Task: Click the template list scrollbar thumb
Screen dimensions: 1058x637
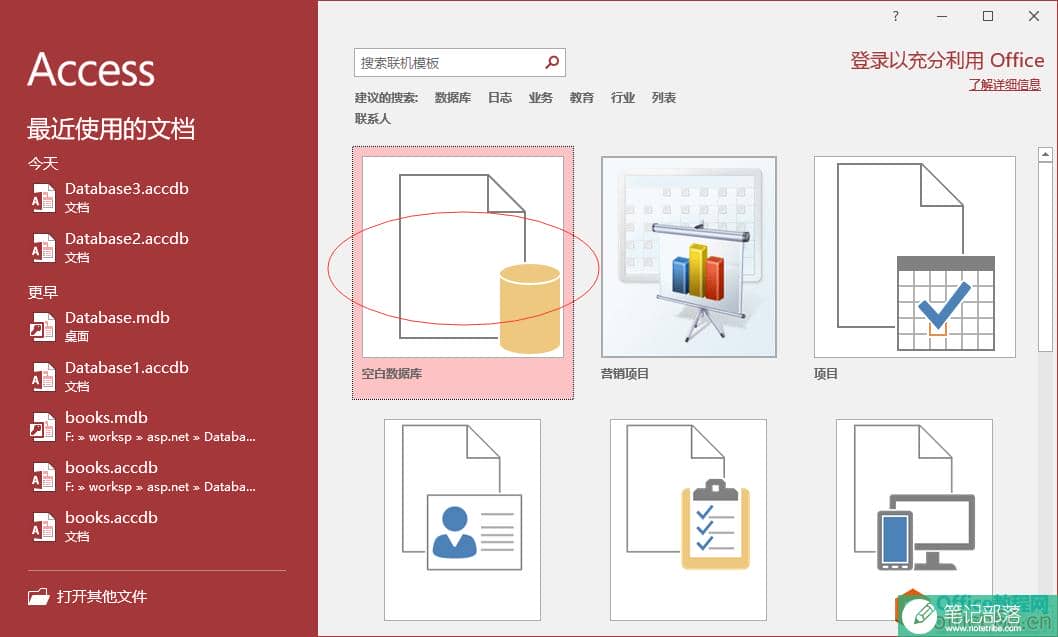Action: point(1045,256)
